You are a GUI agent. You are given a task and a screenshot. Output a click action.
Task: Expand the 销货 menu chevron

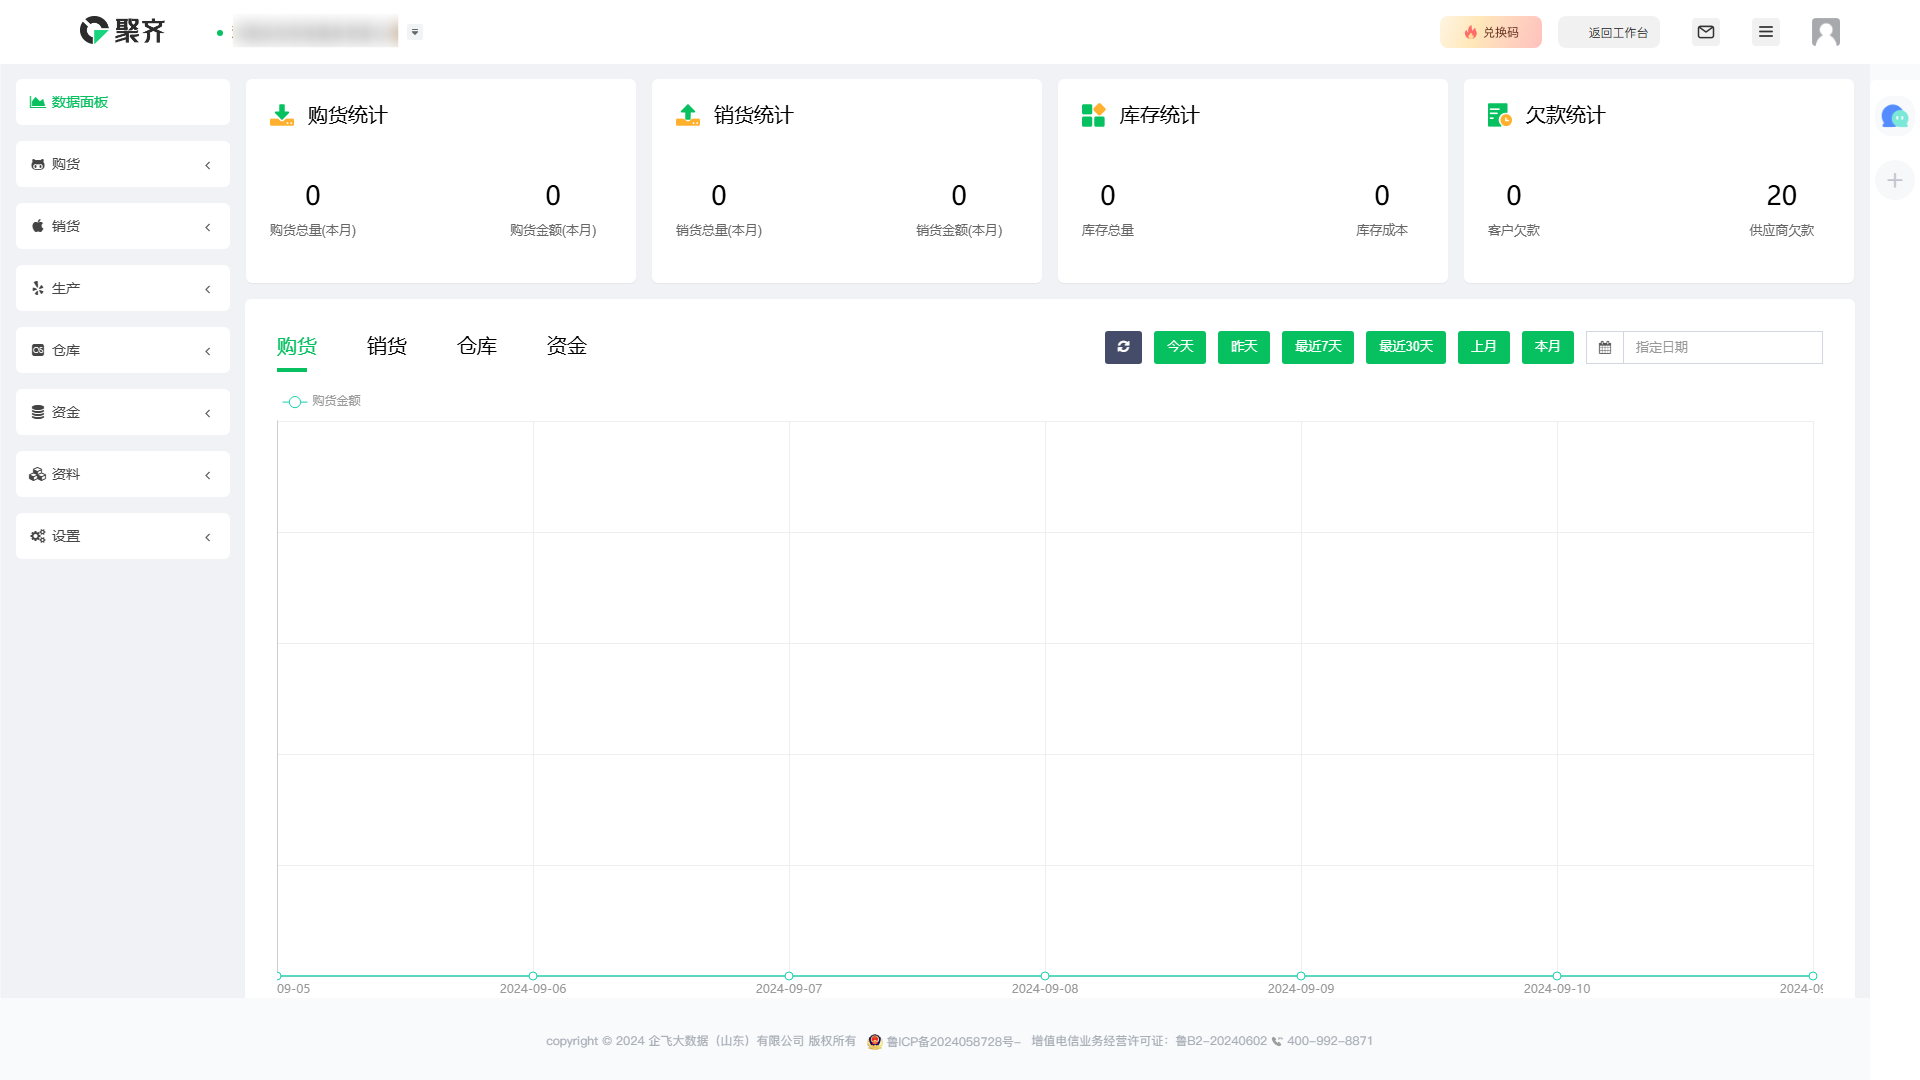208,227
